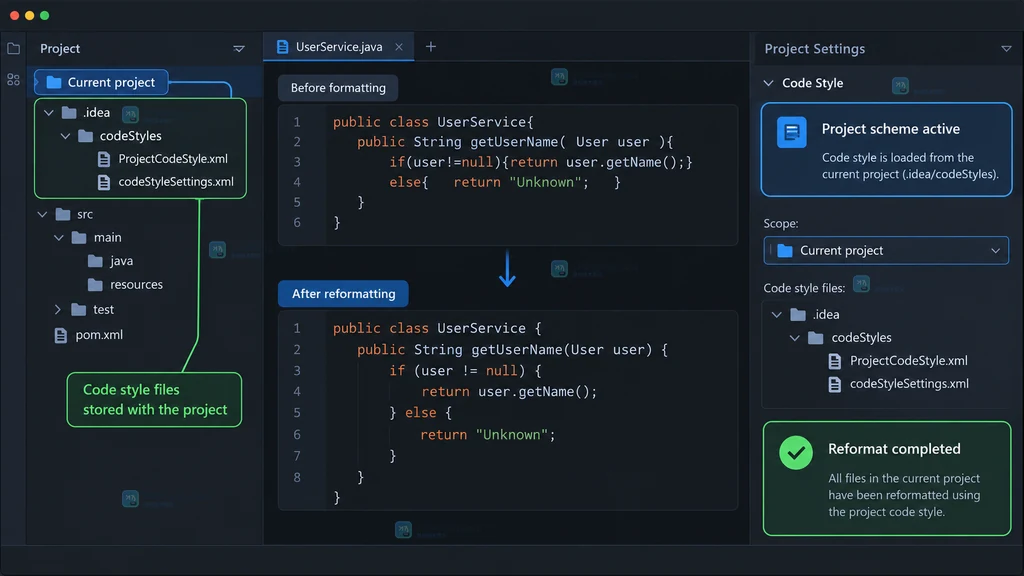Image resolution: width=1024 pixels, height=576 pixels.
Task: Collapse the main folder
Action: [x=59, y=238]
